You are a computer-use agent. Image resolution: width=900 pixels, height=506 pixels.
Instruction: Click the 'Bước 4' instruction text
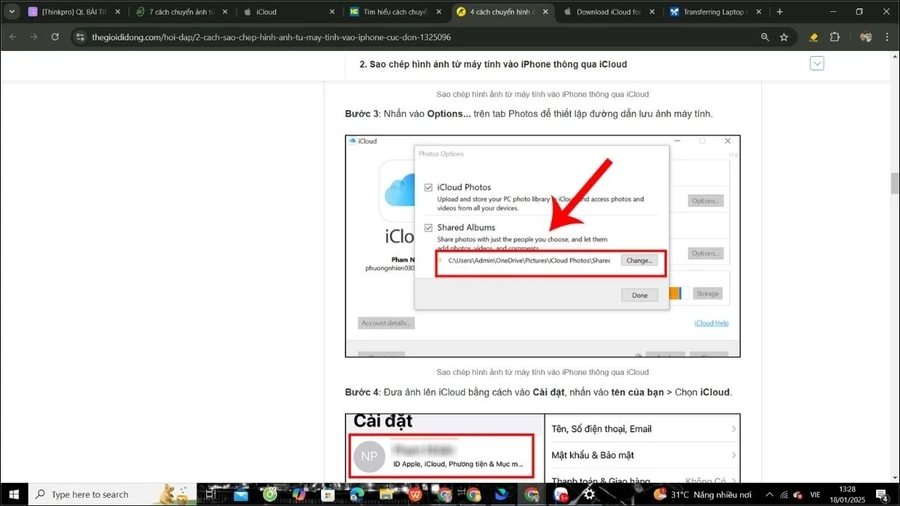tap(538, 392)
